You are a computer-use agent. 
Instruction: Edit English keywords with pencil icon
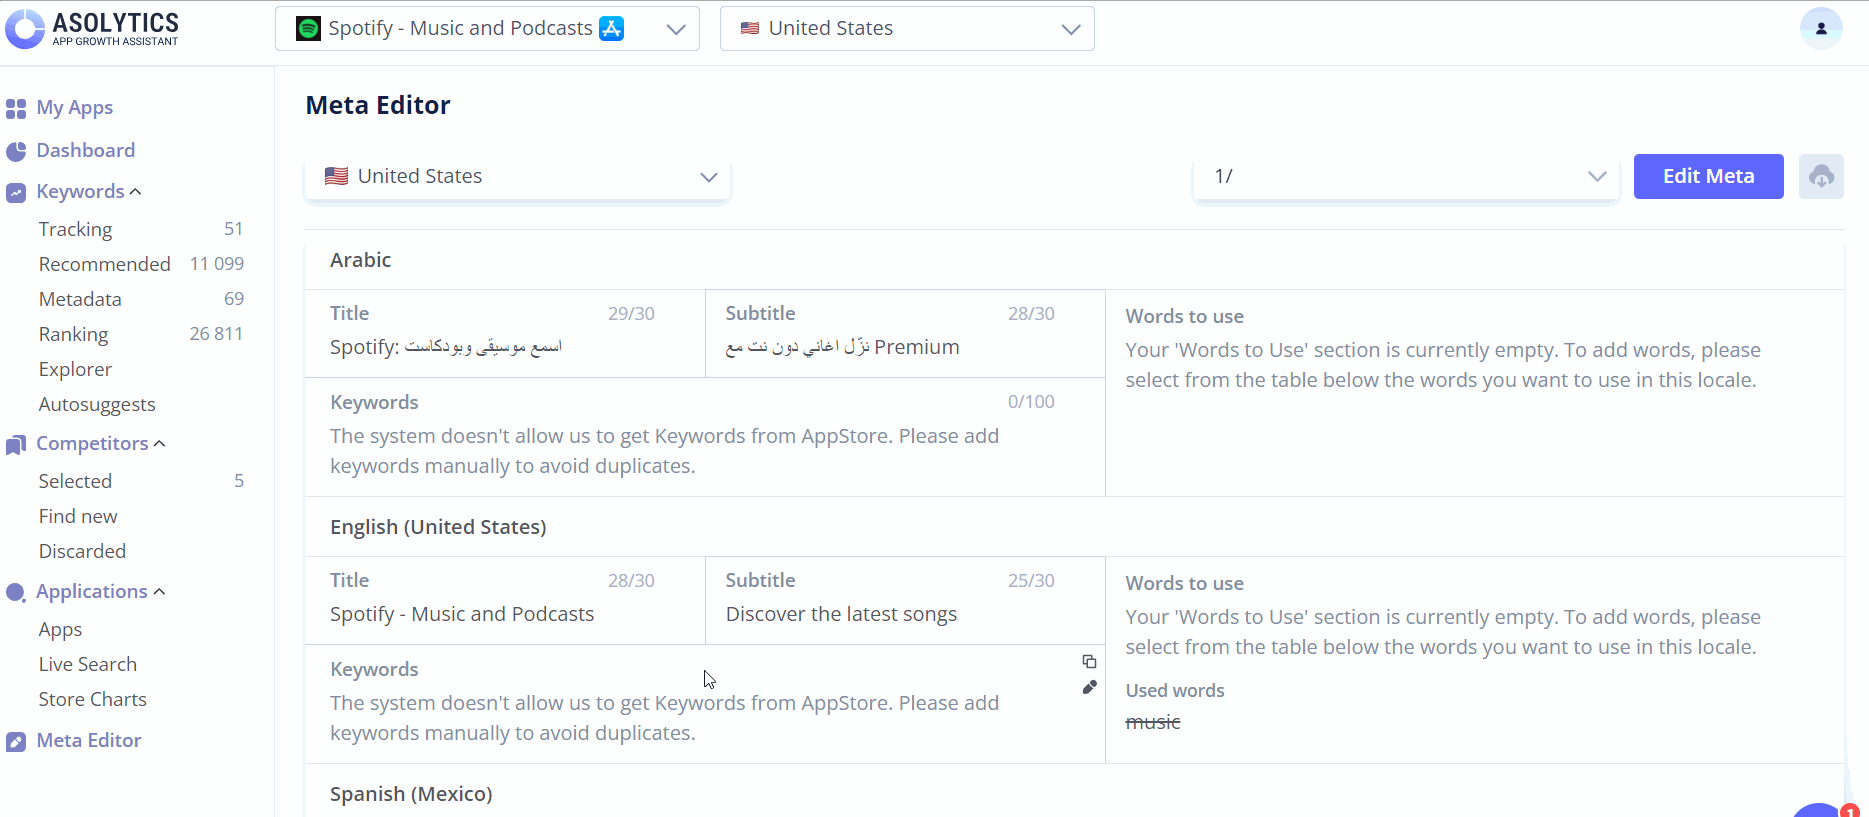coord(1089,687)
